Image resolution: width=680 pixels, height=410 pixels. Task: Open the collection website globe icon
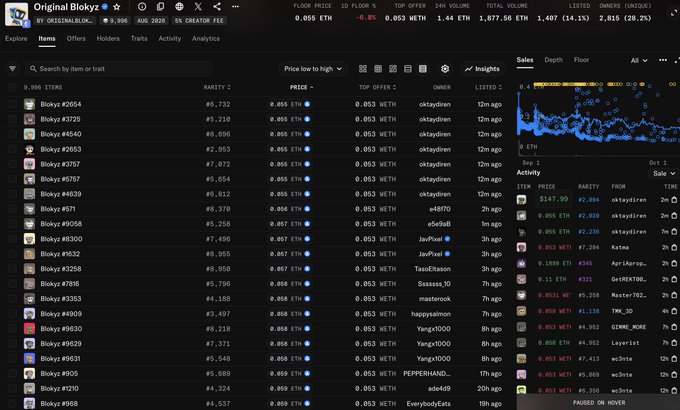(179, 7)
